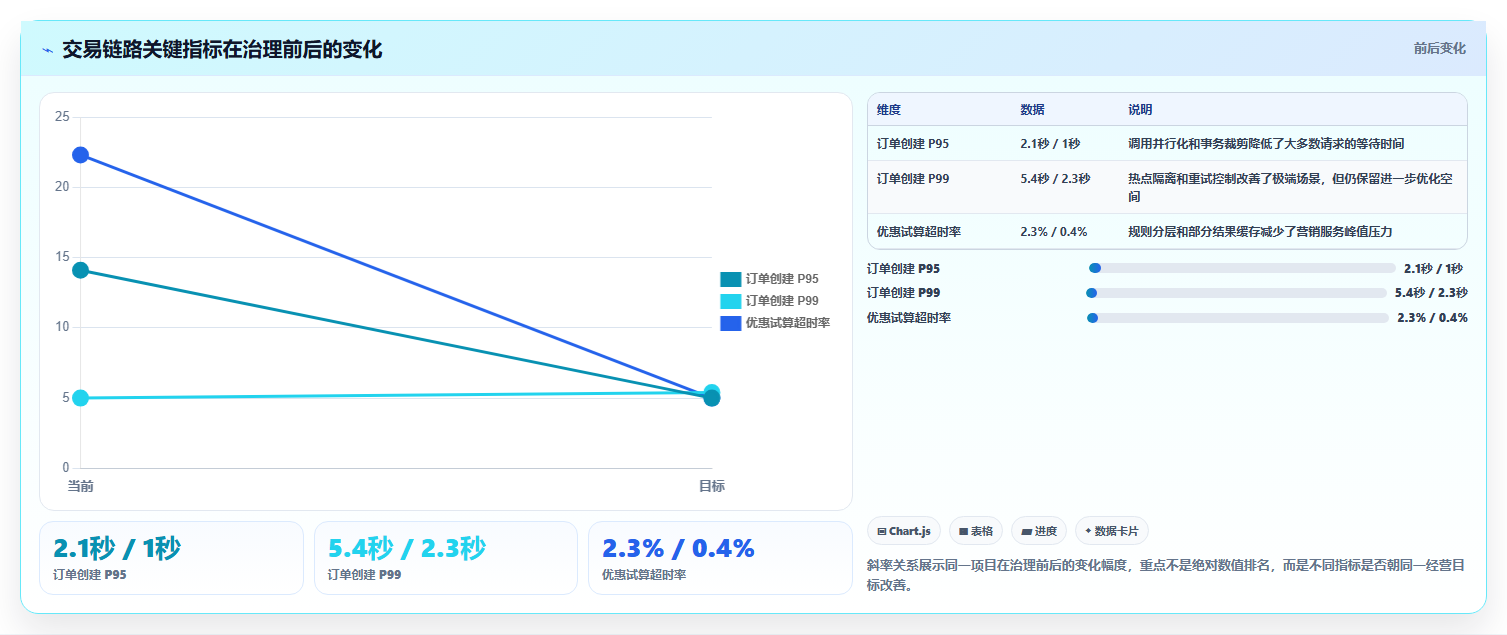
Task: Open the 5.4秒 / 2.3秒 data card
Action: [446, 558]
